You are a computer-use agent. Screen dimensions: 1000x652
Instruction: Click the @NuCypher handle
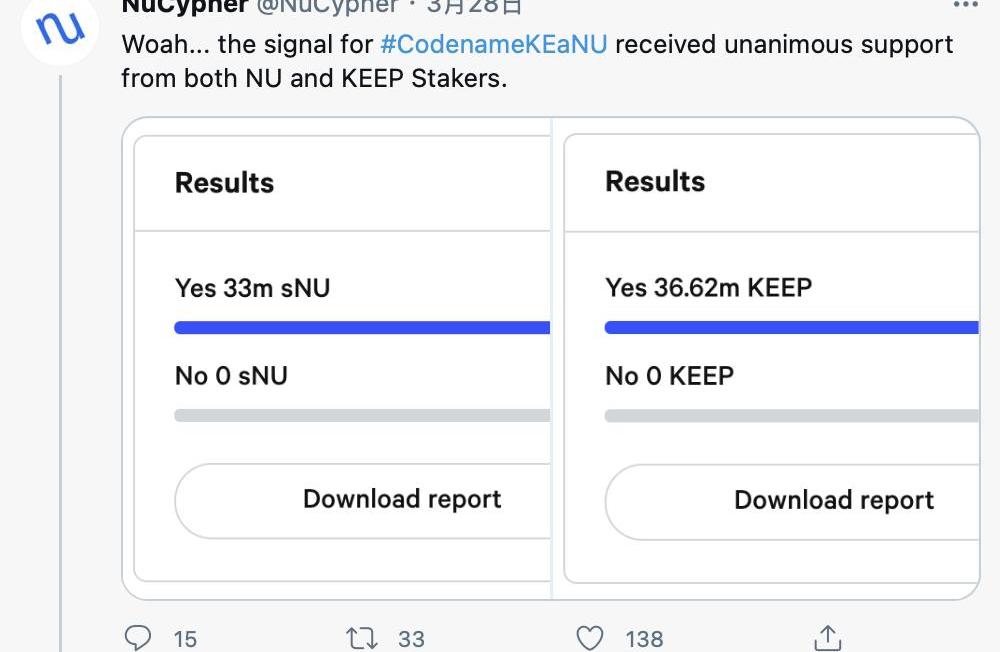[x=326, y=6]
